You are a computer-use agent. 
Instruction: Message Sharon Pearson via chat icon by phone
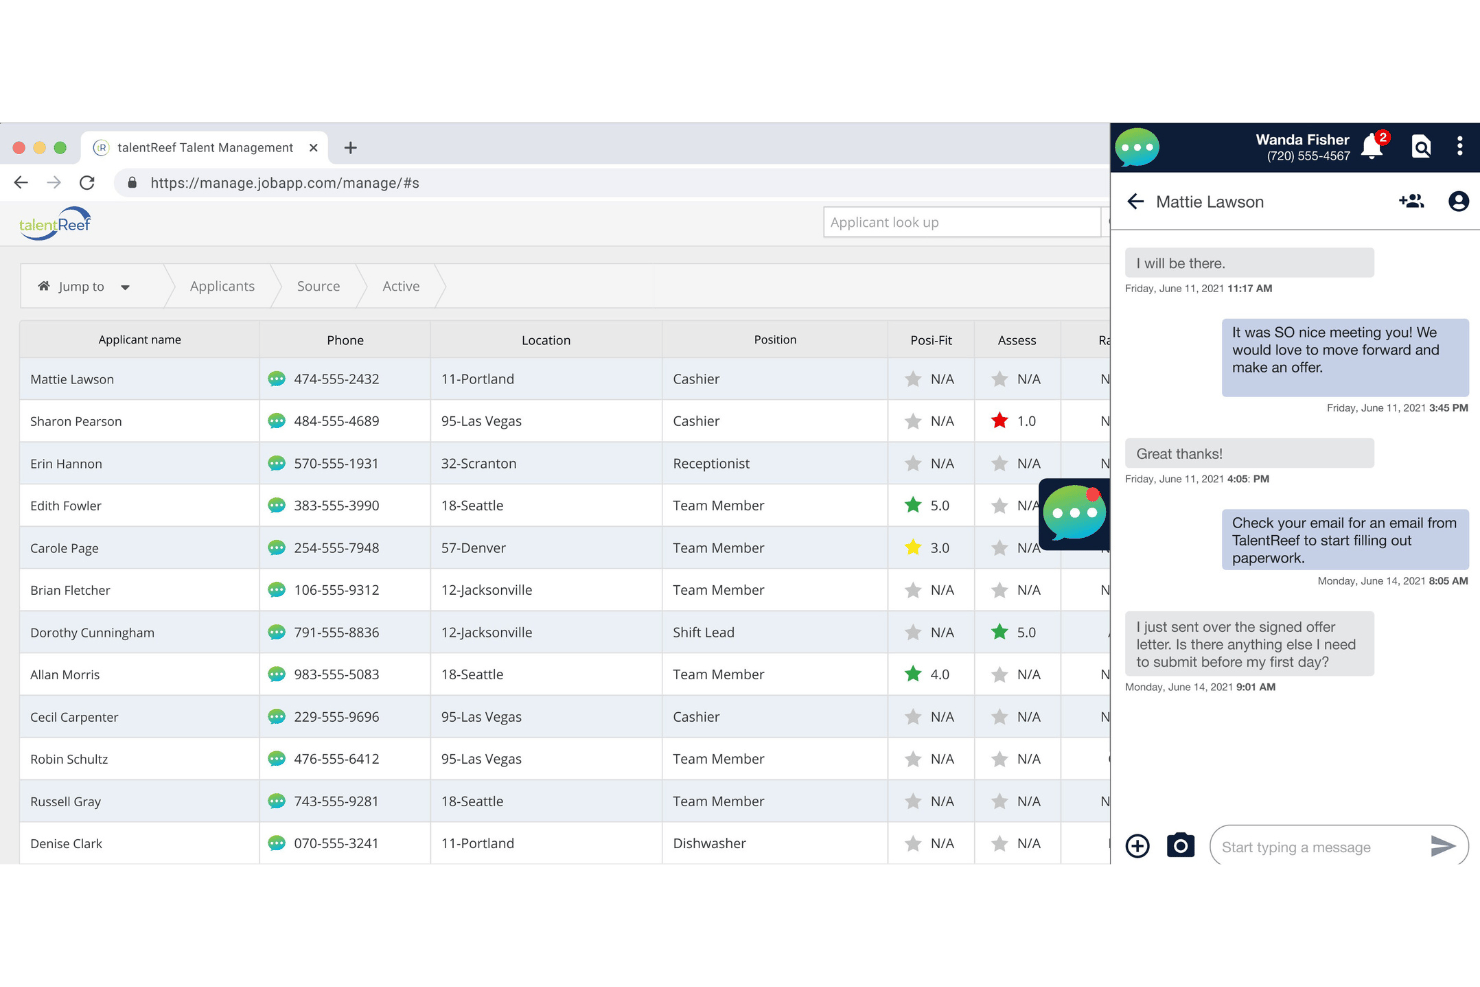277,421
